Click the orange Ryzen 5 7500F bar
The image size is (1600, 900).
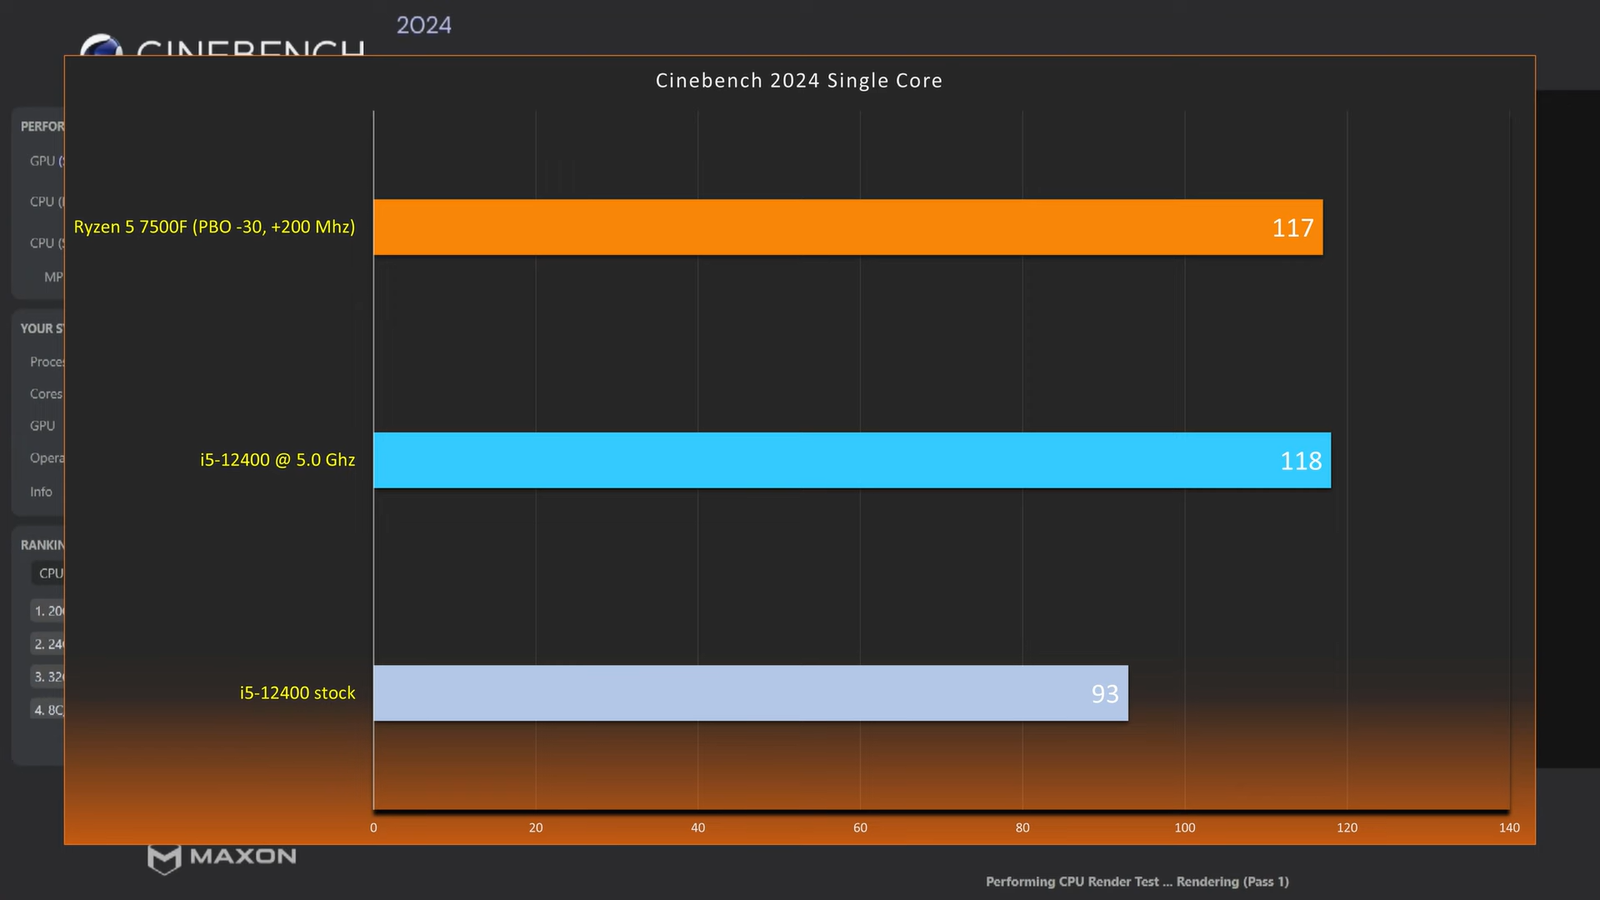tap(847, 227)
